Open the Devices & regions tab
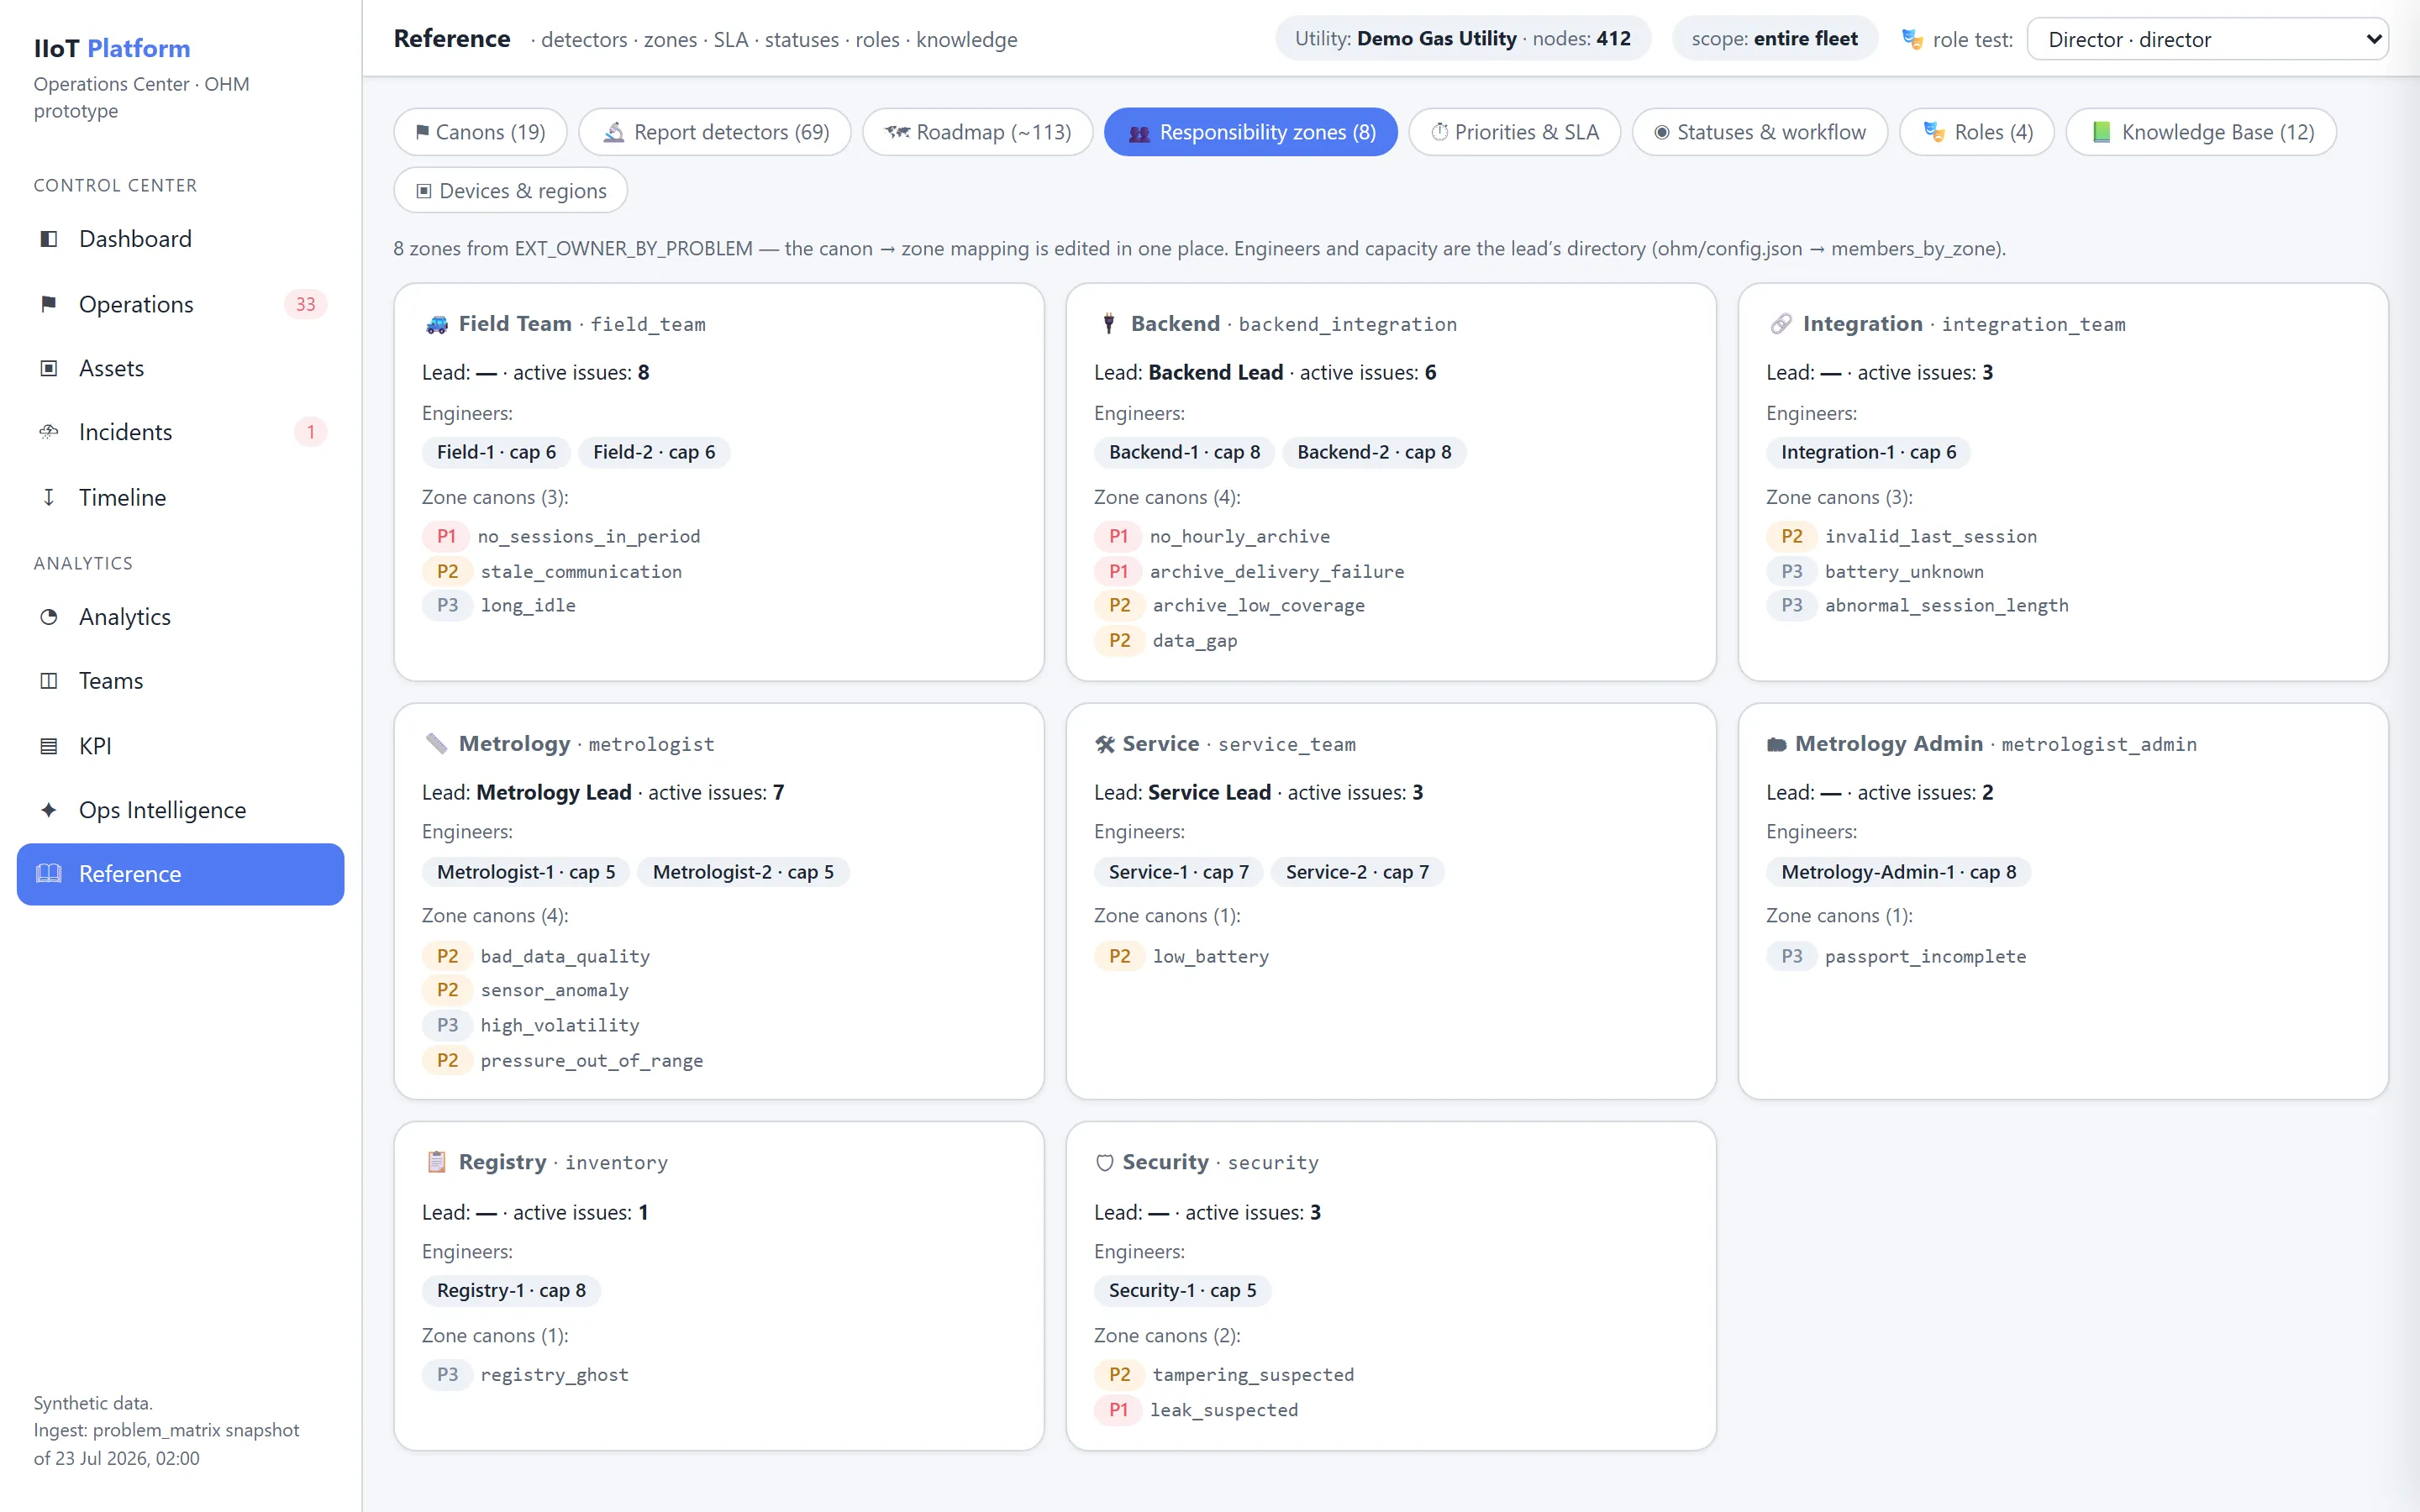The width and height of the screenshot is (2420, 1512). [511, 190]
